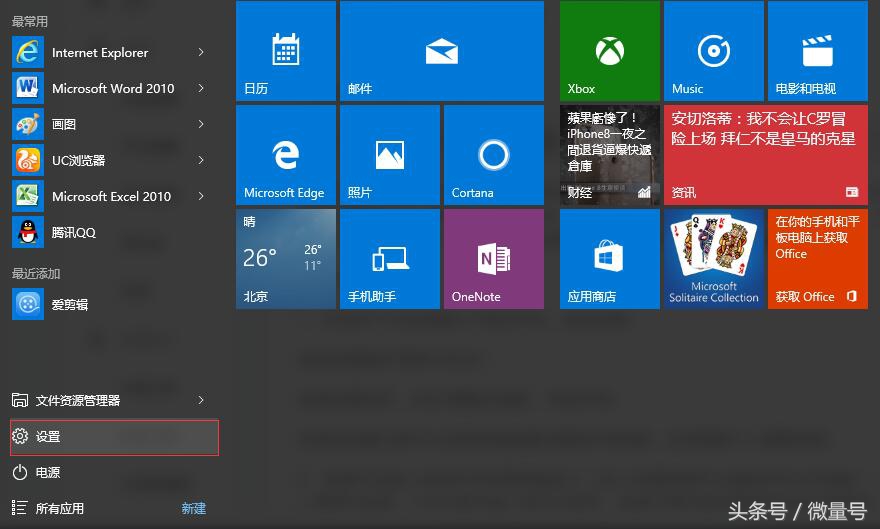880x529 pixels.
Task: Click the Microsoft Word 2010 label text
Action: (x=113, y=89)
